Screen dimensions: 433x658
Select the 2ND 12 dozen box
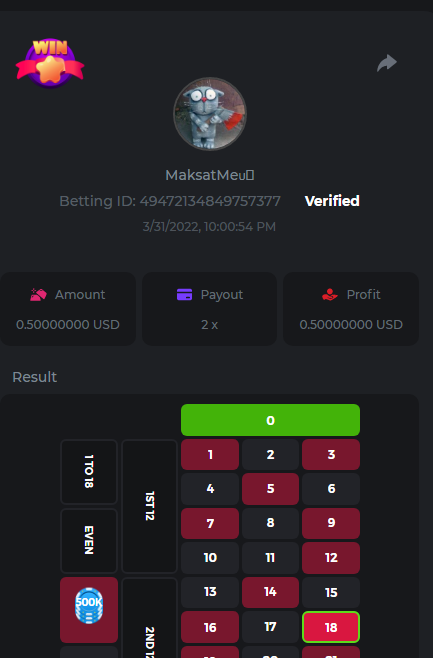(149, 618)
